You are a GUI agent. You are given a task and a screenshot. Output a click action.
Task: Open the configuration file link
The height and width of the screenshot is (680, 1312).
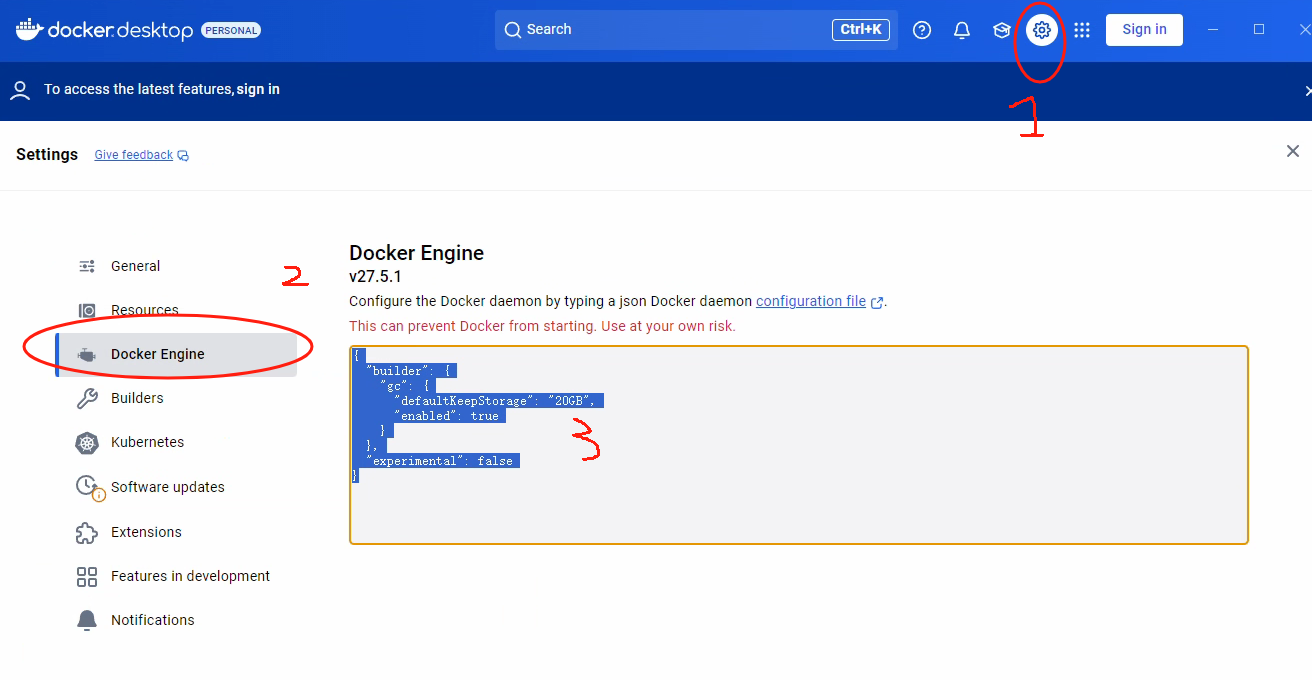click(x=811, y=301)
